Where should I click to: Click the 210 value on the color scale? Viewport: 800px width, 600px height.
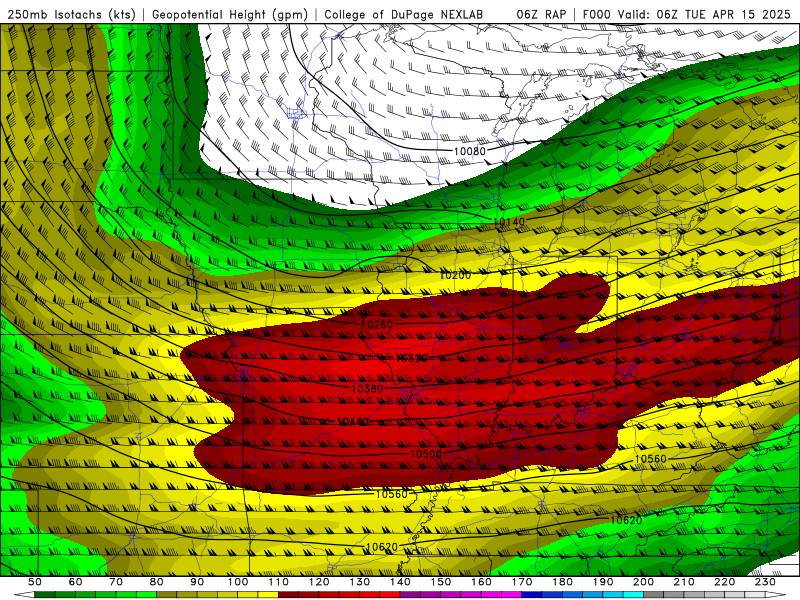coord(684,582)
